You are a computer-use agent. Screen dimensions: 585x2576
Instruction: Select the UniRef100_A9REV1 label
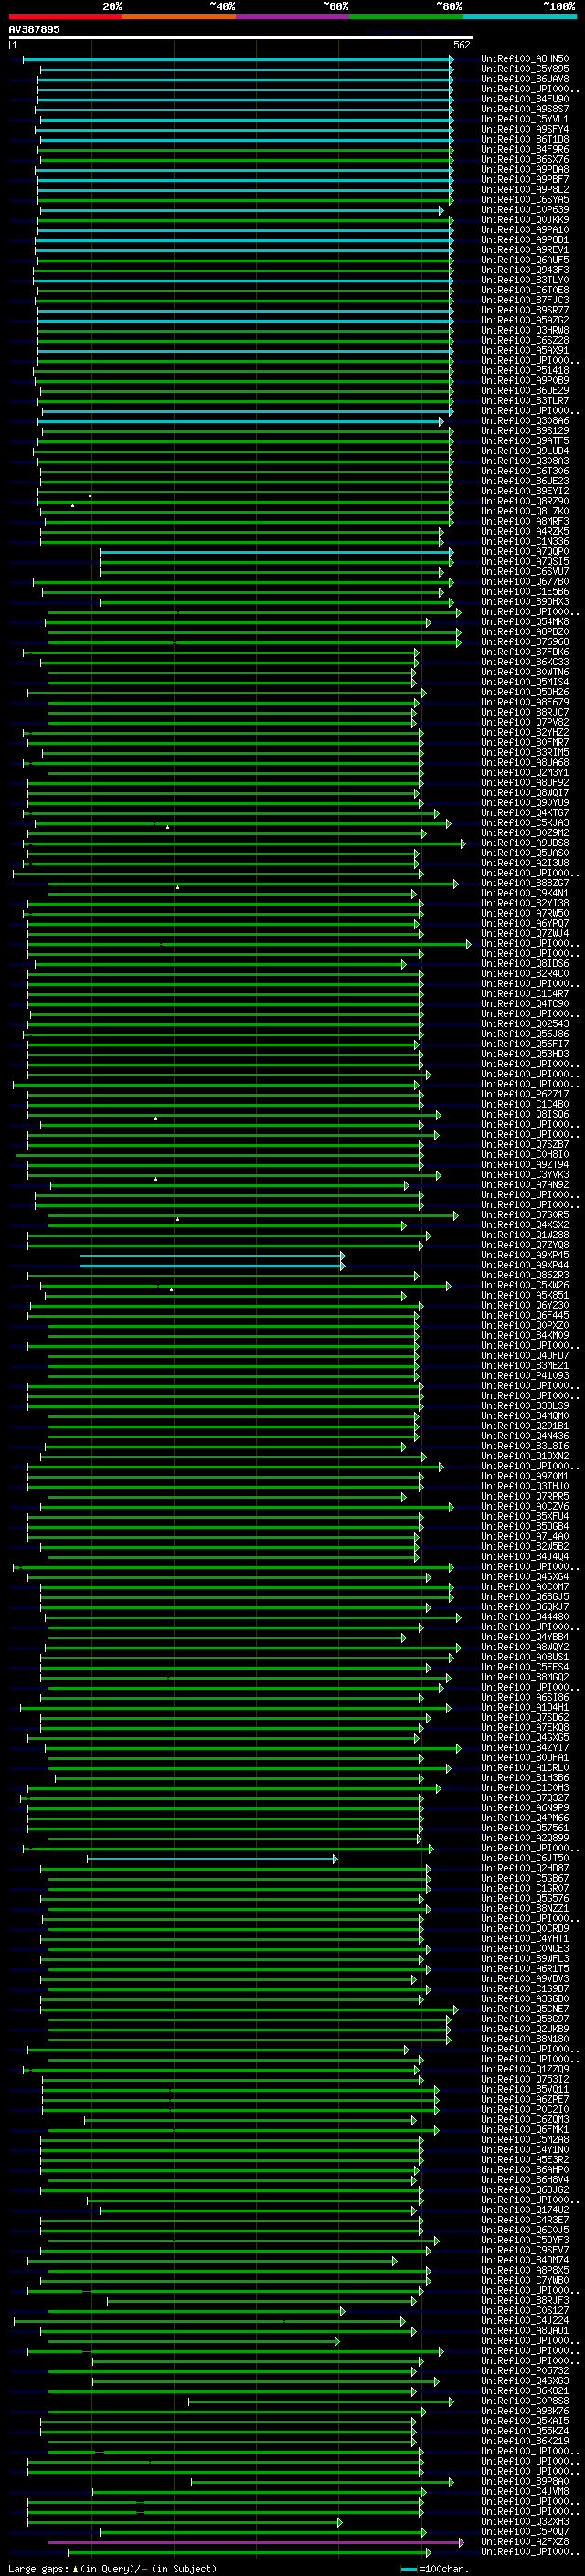coord(525,250)
